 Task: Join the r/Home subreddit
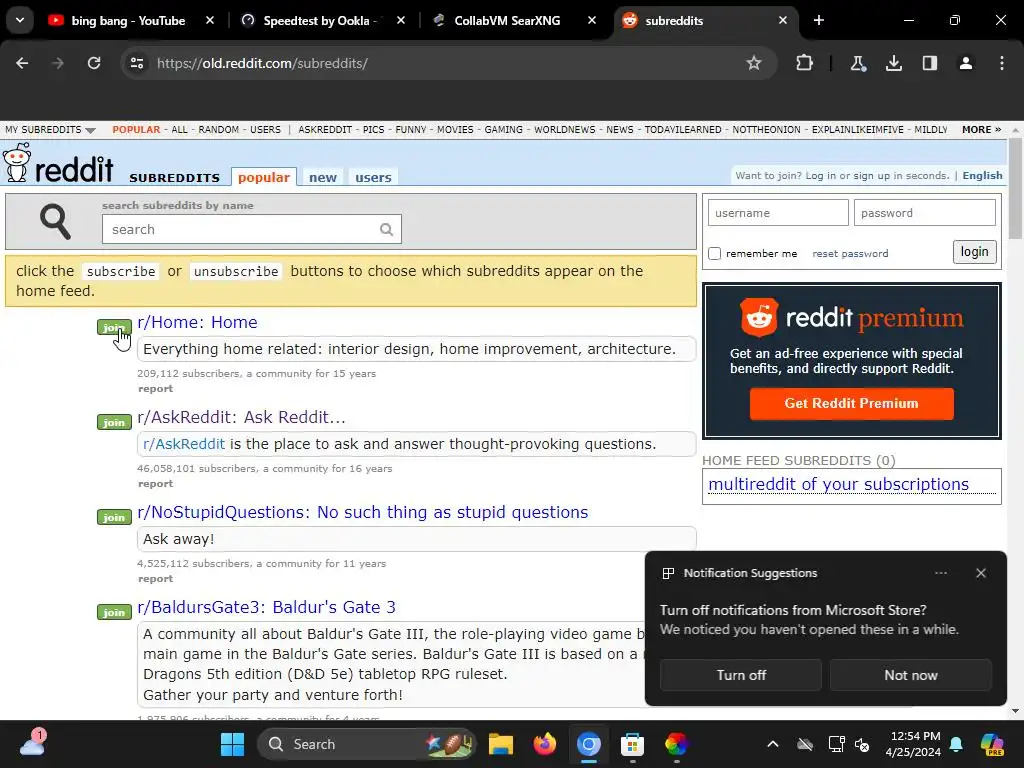click(x=114, y=327)
